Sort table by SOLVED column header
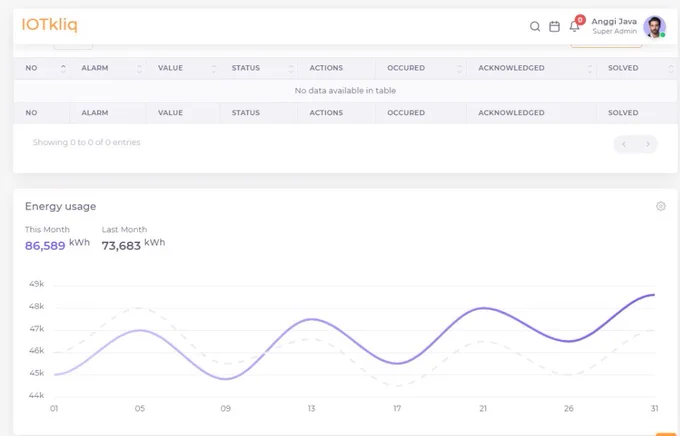Screen dimensions: 680x436 click(637, 68)
